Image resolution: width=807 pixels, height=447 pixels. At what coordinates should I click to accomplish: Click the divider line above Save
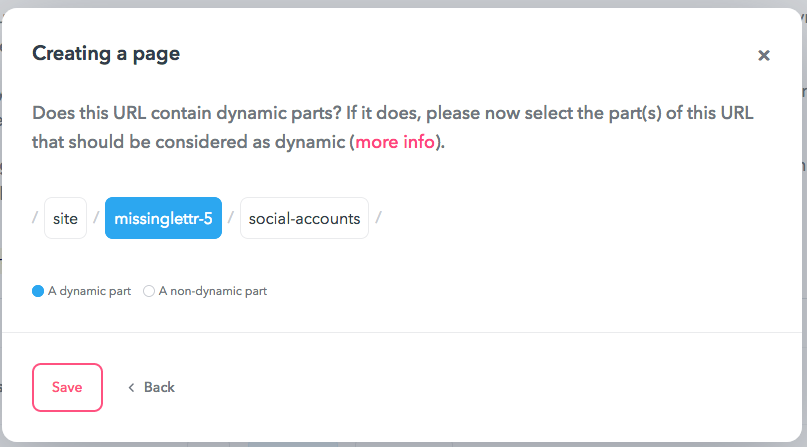click(x=402, y=332)
